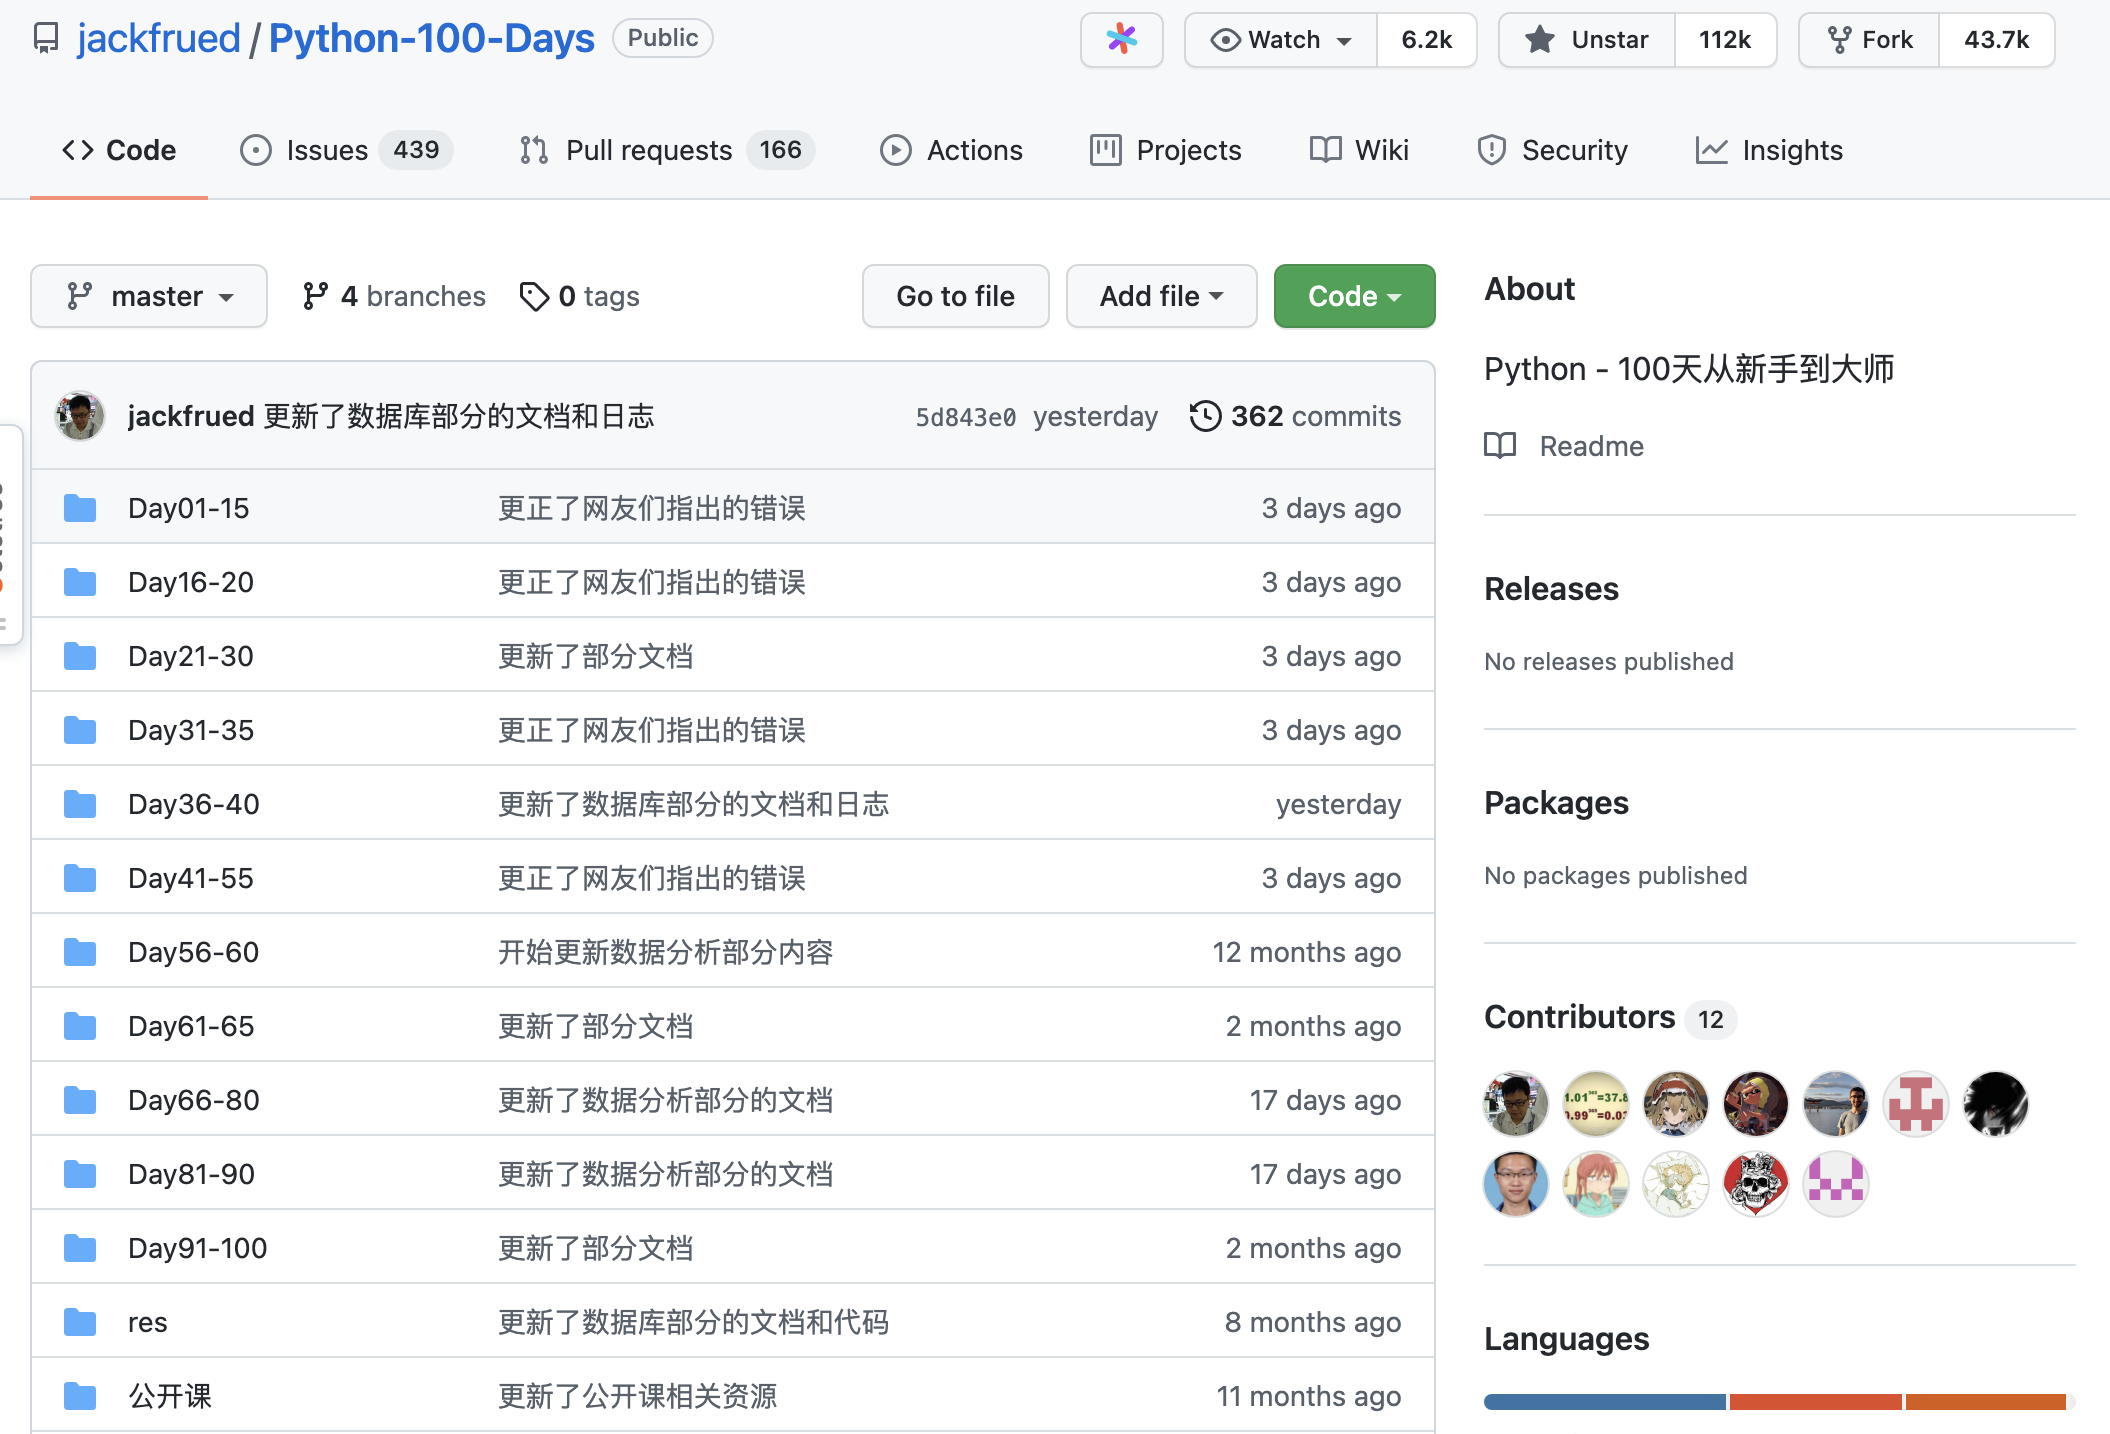
Task: Open the Day36-40 folder
Action: [x=194, y=804]
